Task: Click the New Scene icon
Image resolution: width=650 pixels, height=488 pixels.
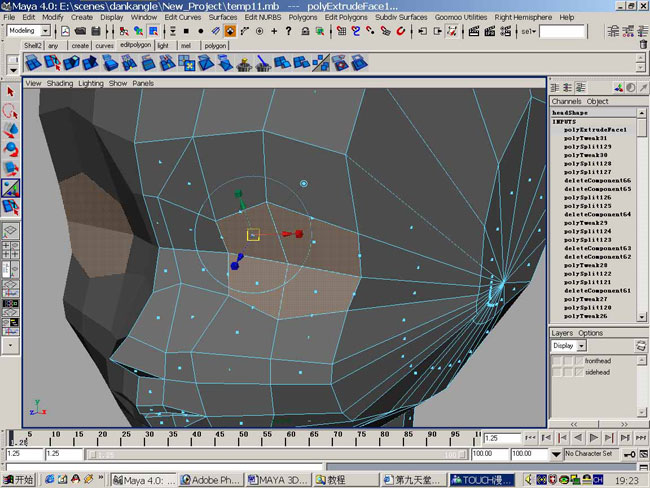Action: point(65,31)
